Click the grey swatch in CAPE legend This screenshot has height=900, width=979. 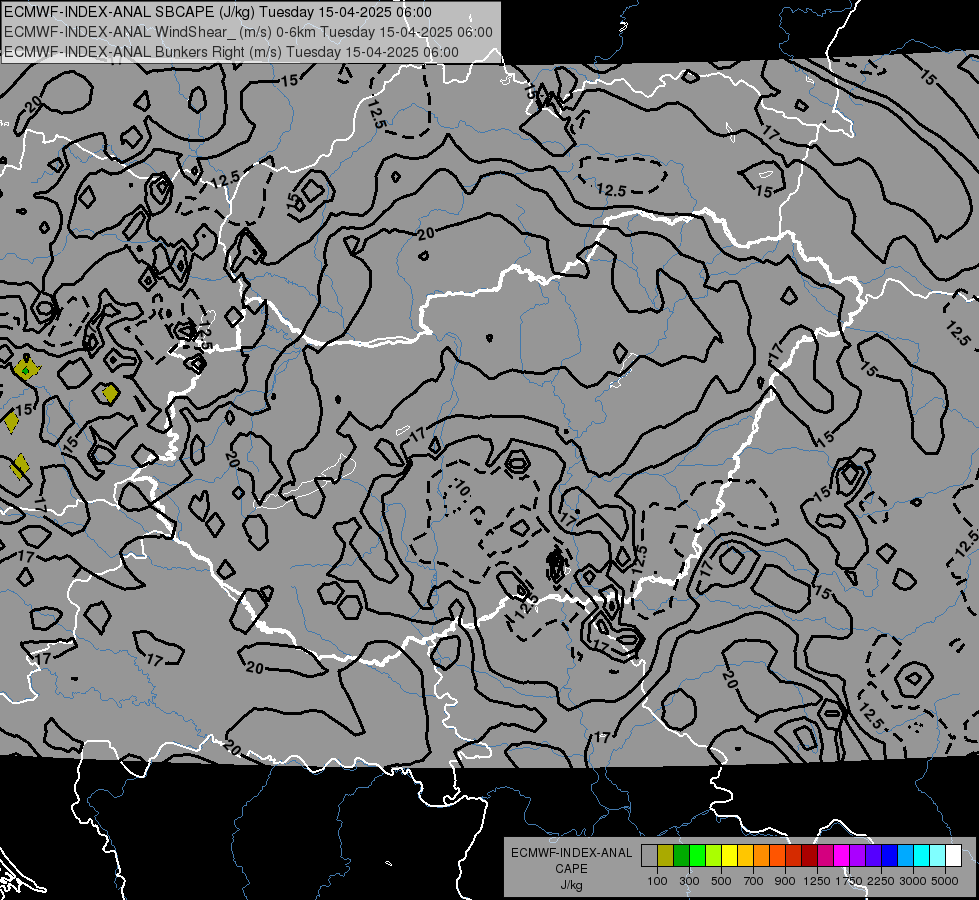649,856
